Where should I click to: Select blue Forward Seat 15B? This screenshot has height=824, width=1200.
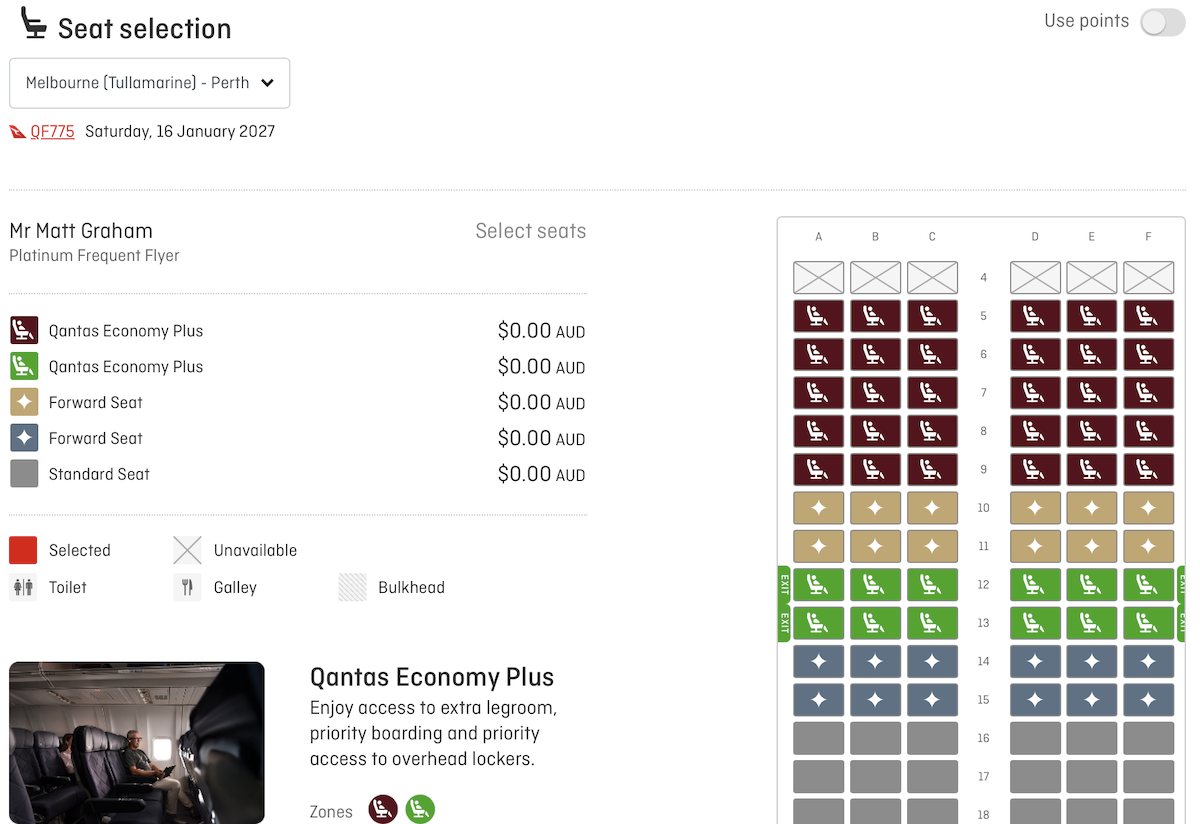click(875, 699)
